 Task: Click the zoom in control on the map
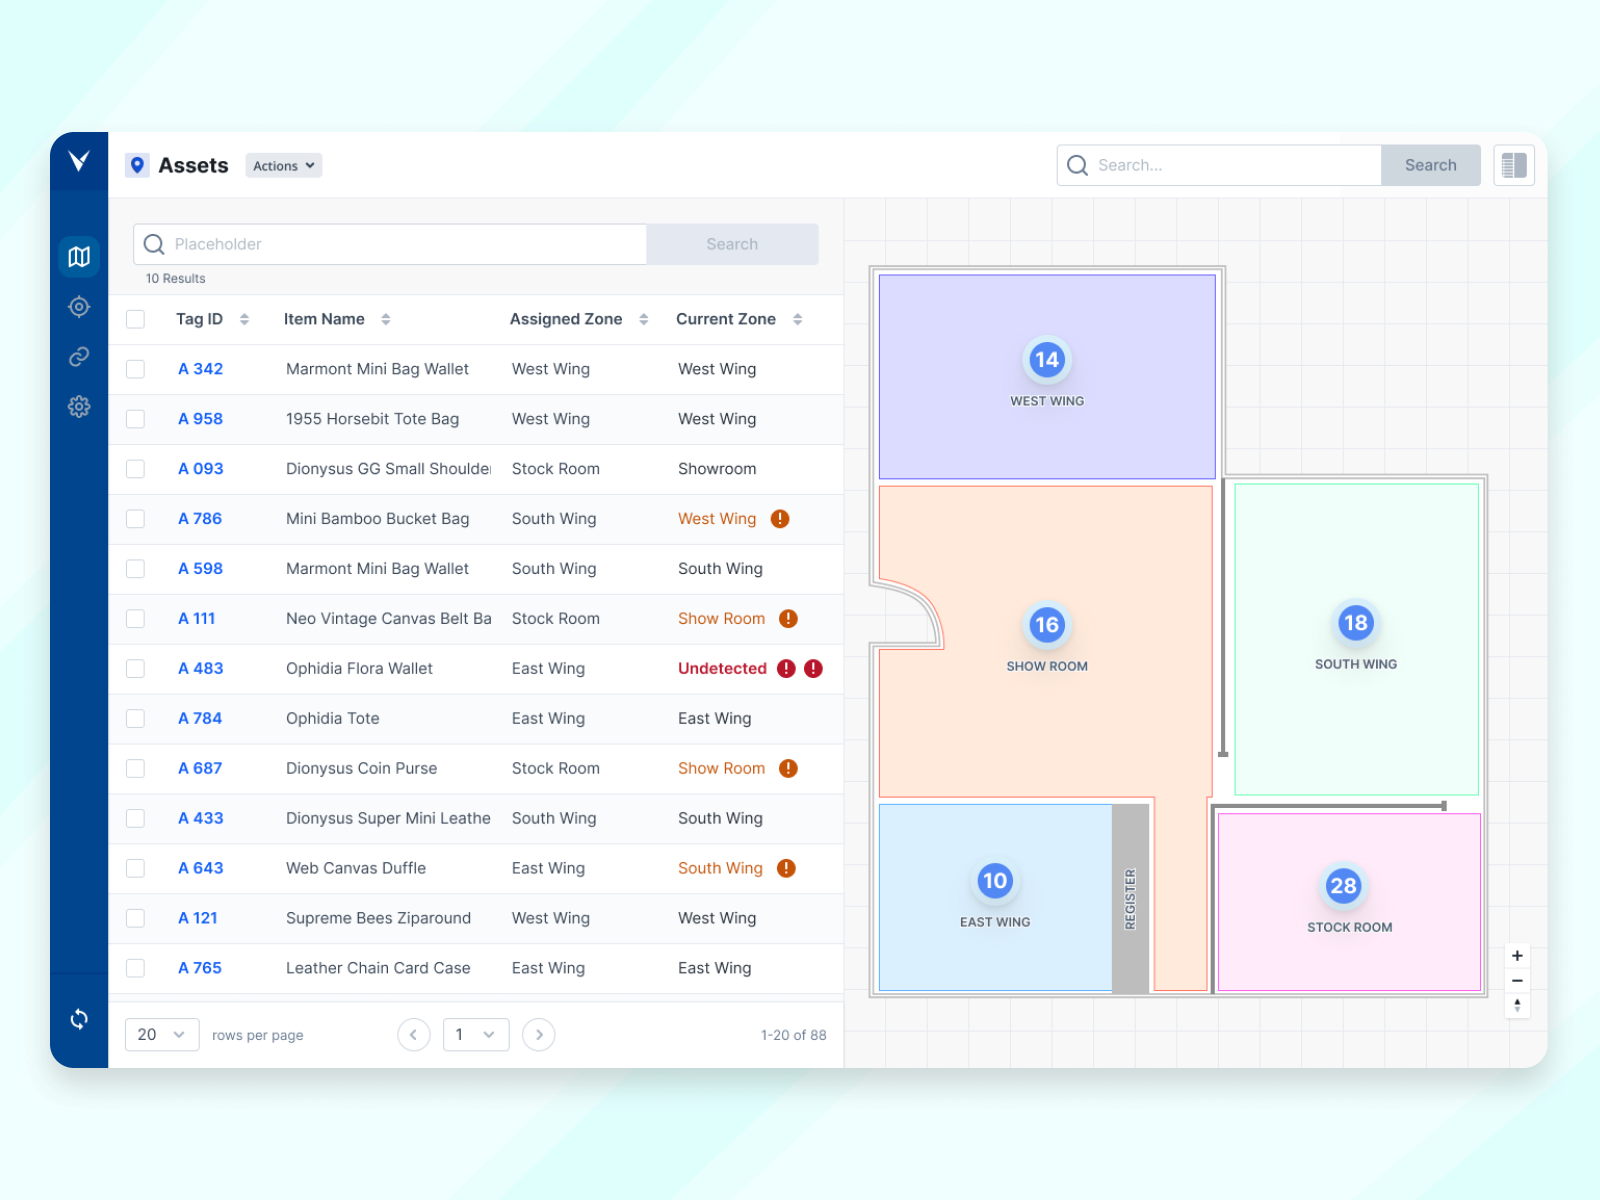1517,955
